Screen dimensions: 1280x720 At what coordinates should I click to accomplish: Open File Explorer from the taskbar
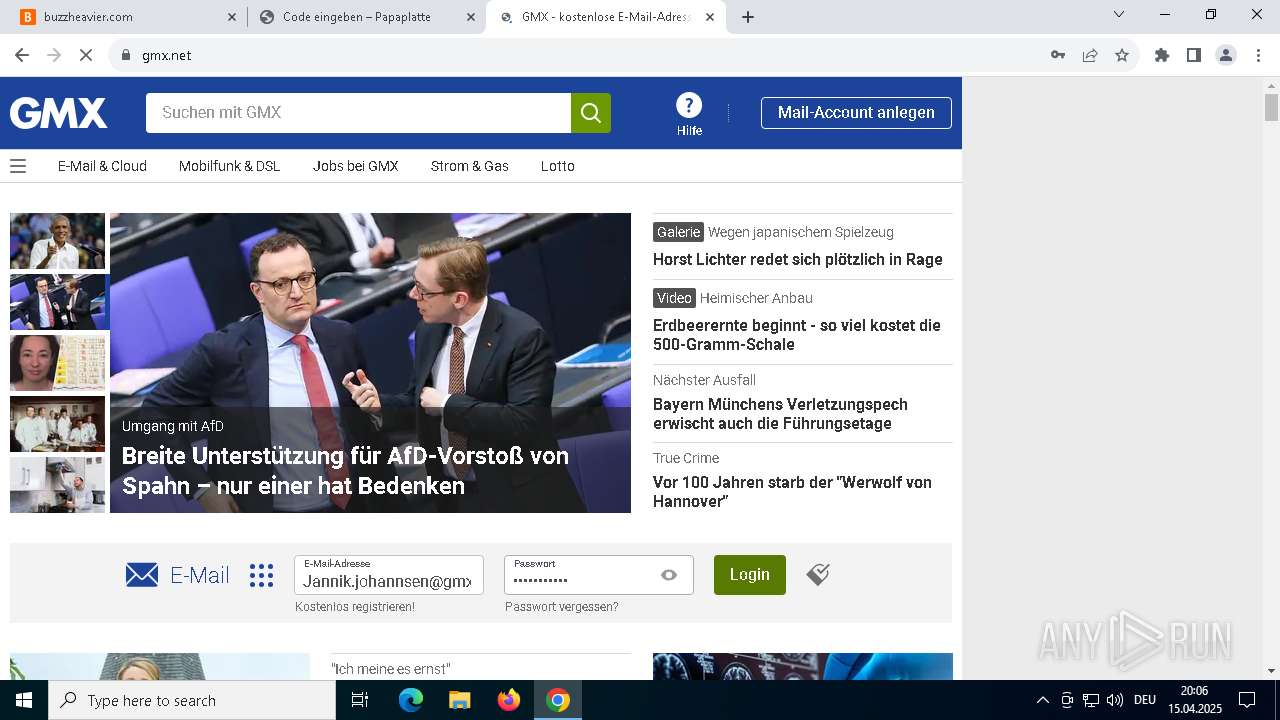click(459, 700)
